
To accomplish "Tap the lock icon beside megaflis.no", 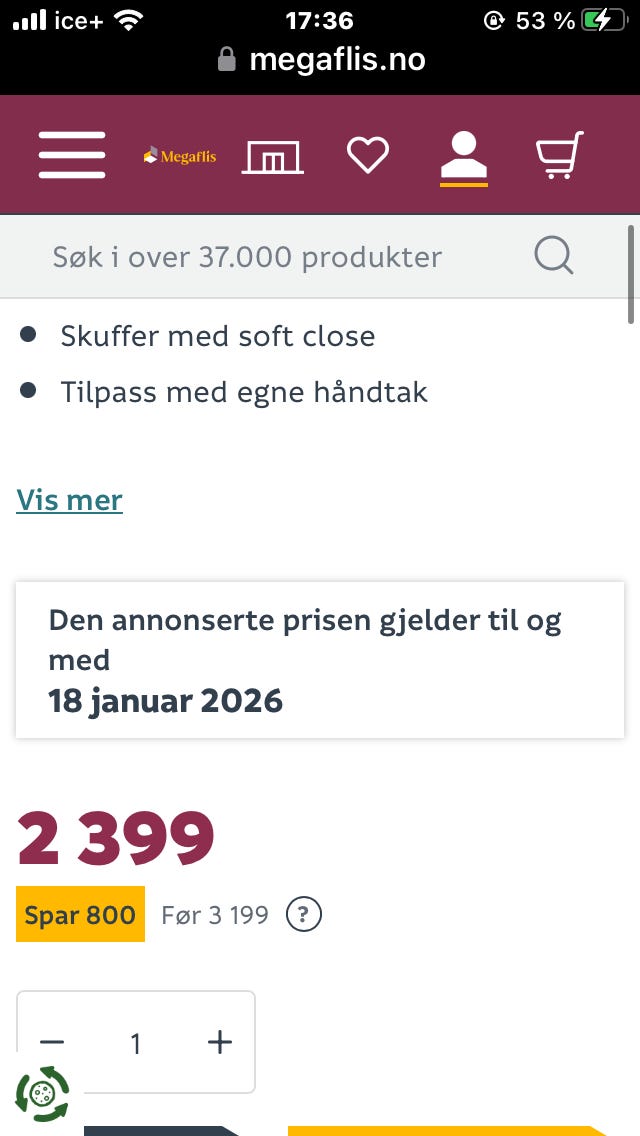I will [x=227, y=59].
